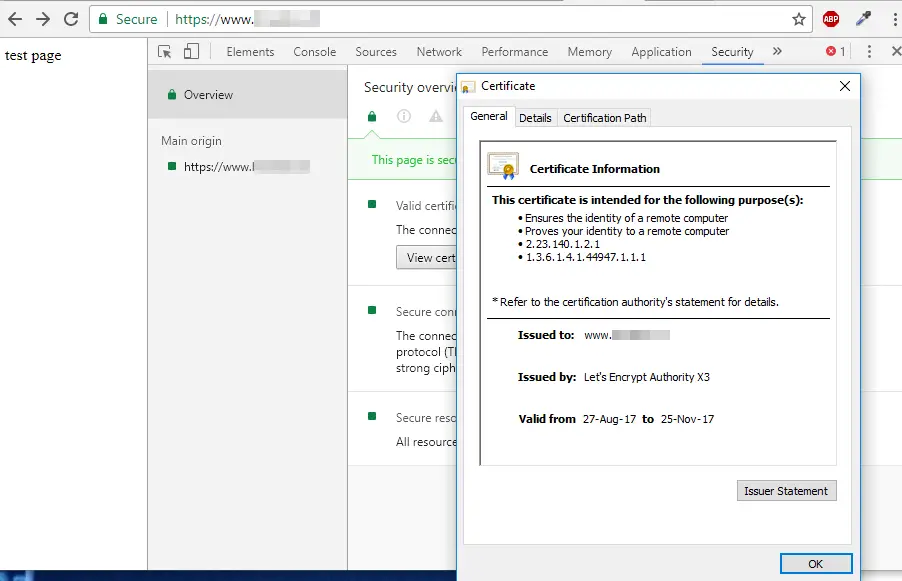Close the Certificate dialog with the X

tap(844, 86)
